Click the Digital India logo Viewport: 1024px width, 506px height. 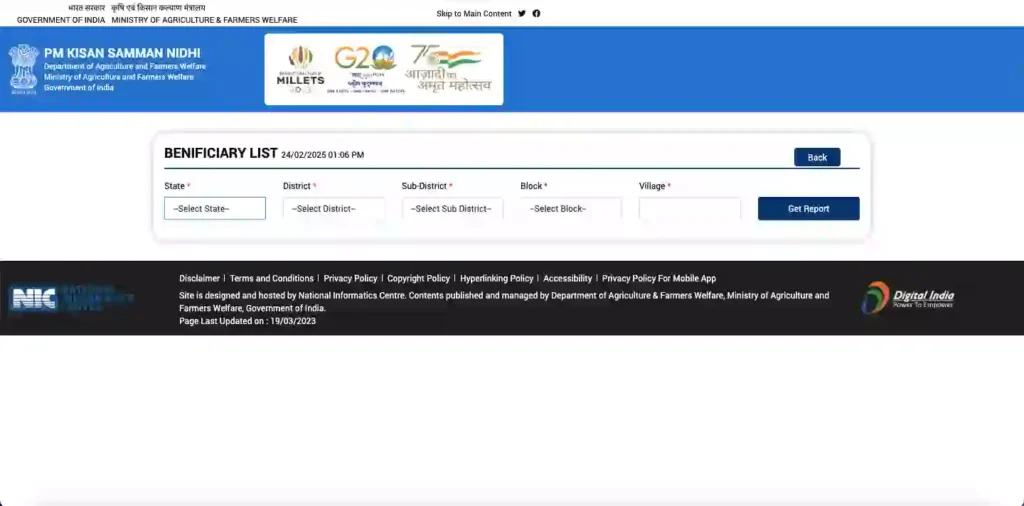coord(907,298)
